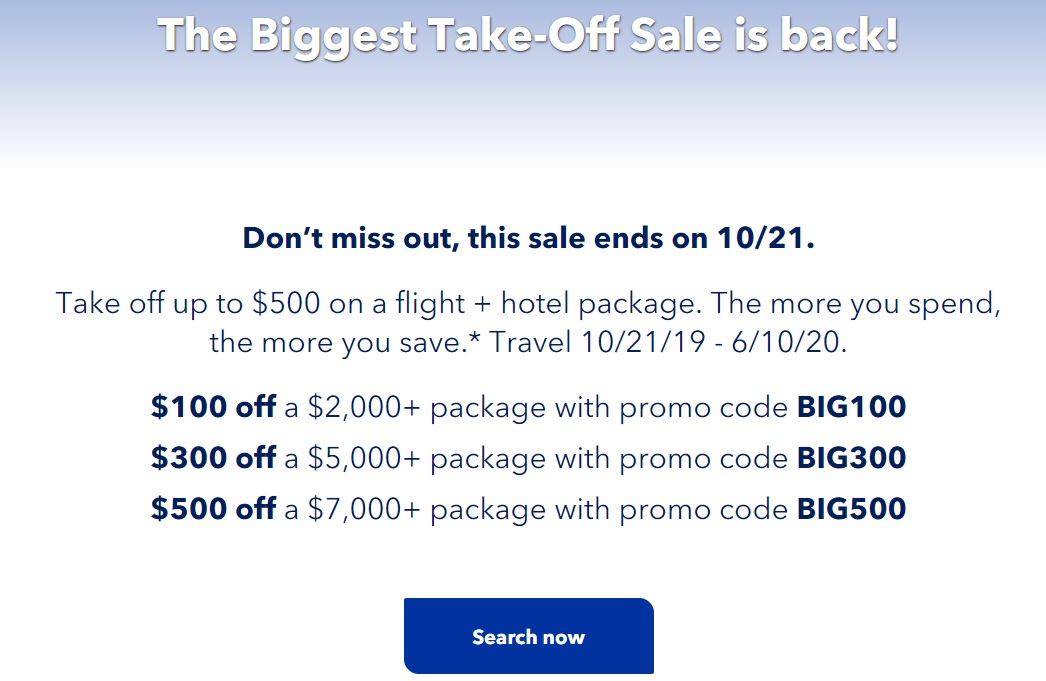Click the bold "$100 off" text
1046x681 pixels.
[213, 407]
